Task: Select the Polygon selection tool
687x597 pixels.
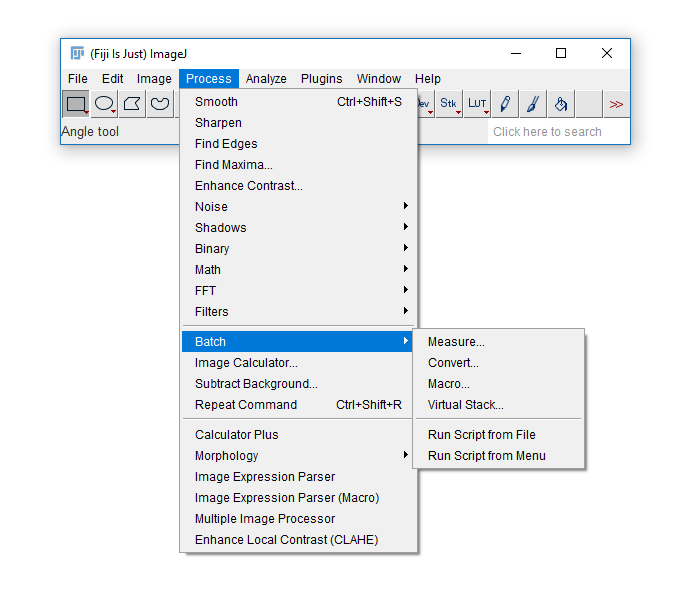Action: coord(132,104)
